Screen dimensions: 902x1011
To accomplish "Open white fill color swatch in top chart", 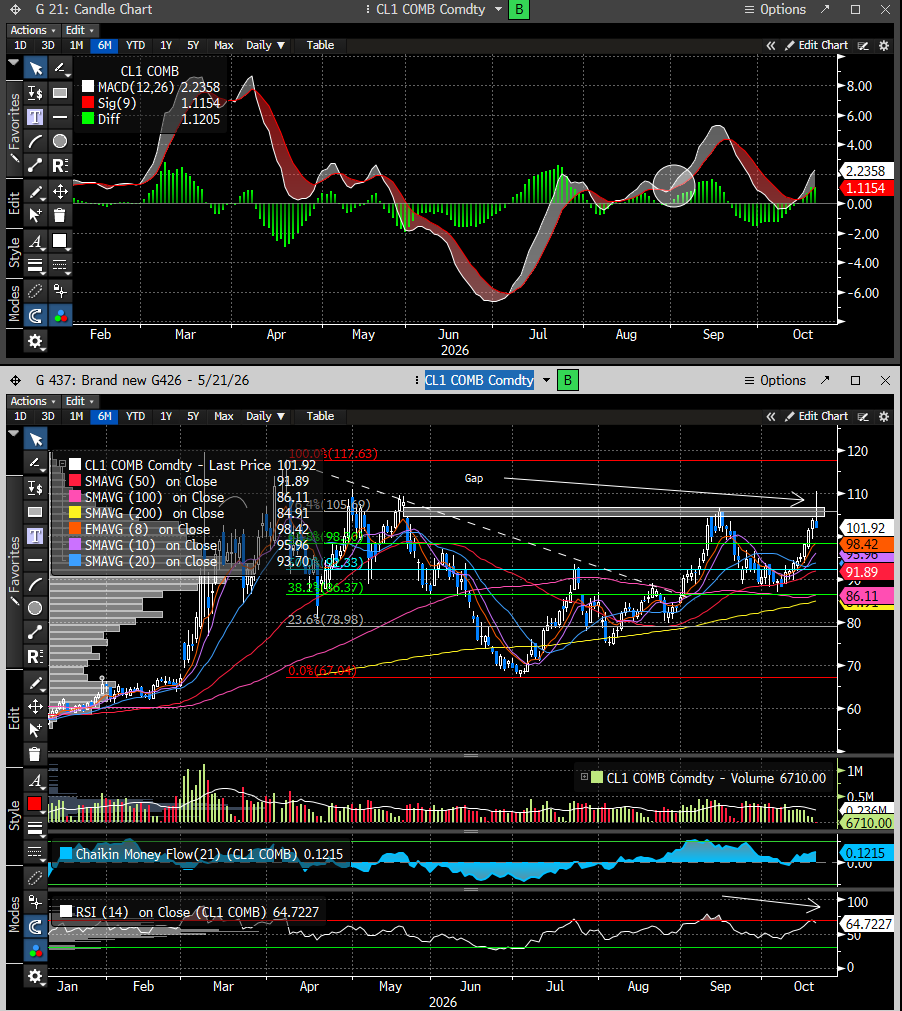I will click(60, 241).
